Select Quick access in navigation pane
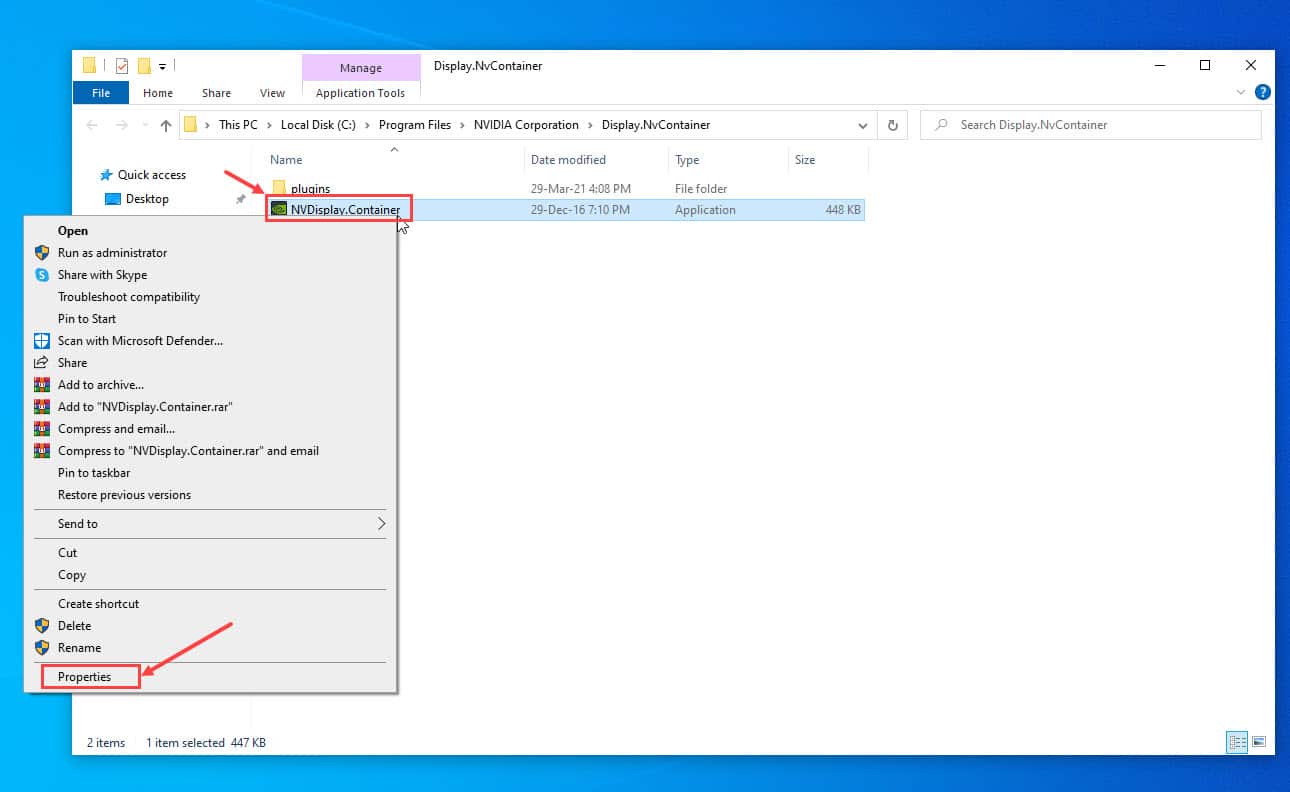The width and height of the screenshot is (1290, 792). (151, 175)
